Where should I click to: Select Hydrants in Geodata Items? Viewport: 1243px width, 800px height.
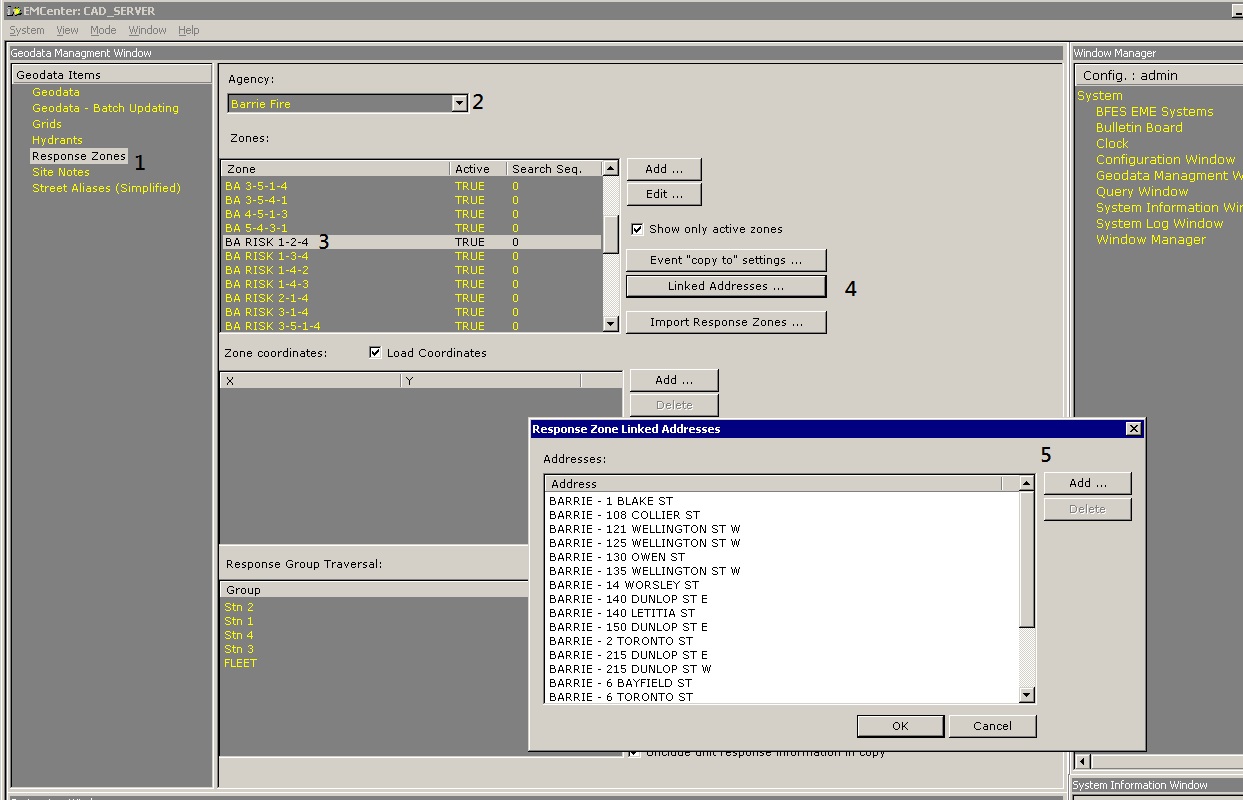57,140
